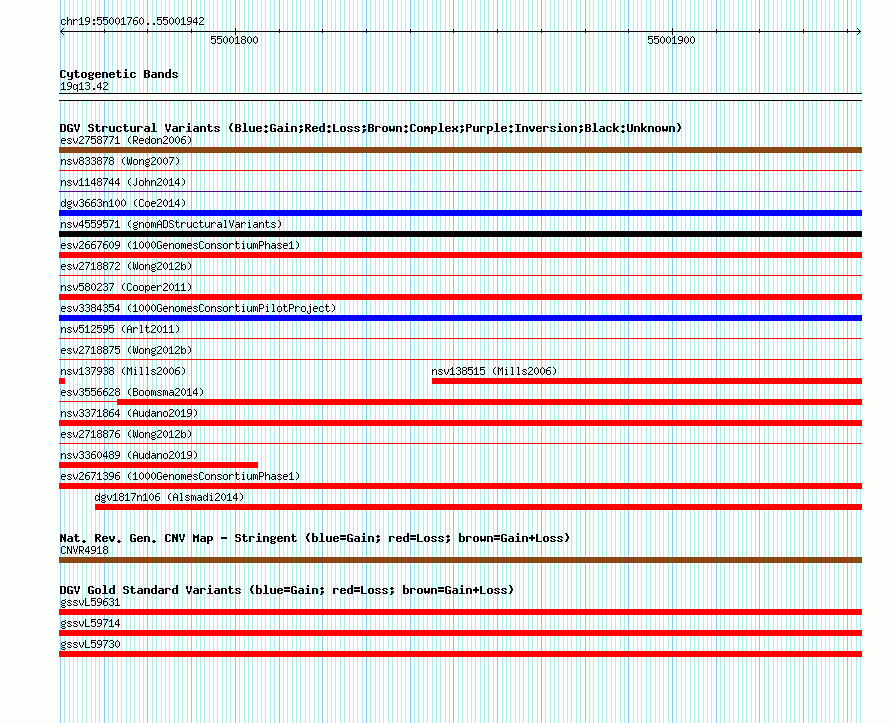Select nsv580237 (Cooper2011) variant label
This screenshot has height=723, width=890.
pyautogui.click(x=126, y=287)
